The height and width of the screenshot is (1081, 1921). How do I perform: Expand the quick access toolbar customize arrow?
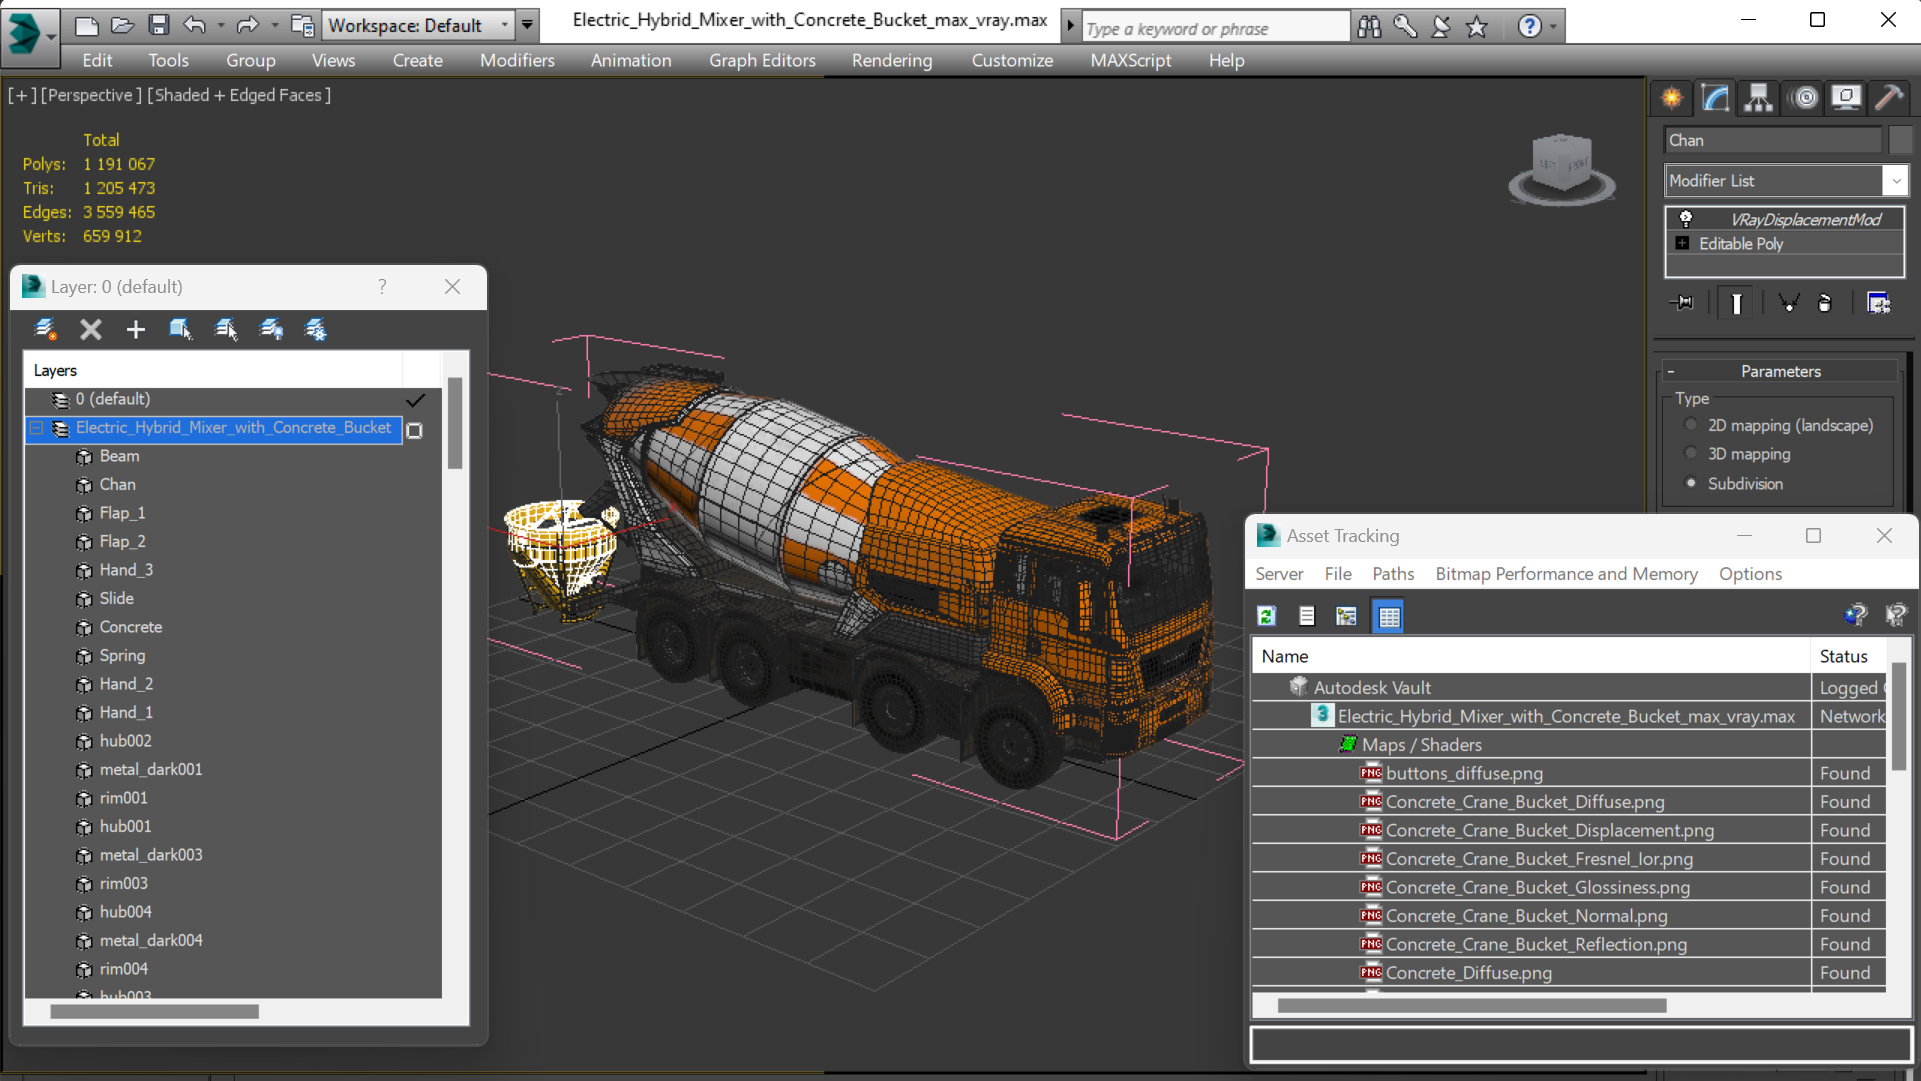528,25
